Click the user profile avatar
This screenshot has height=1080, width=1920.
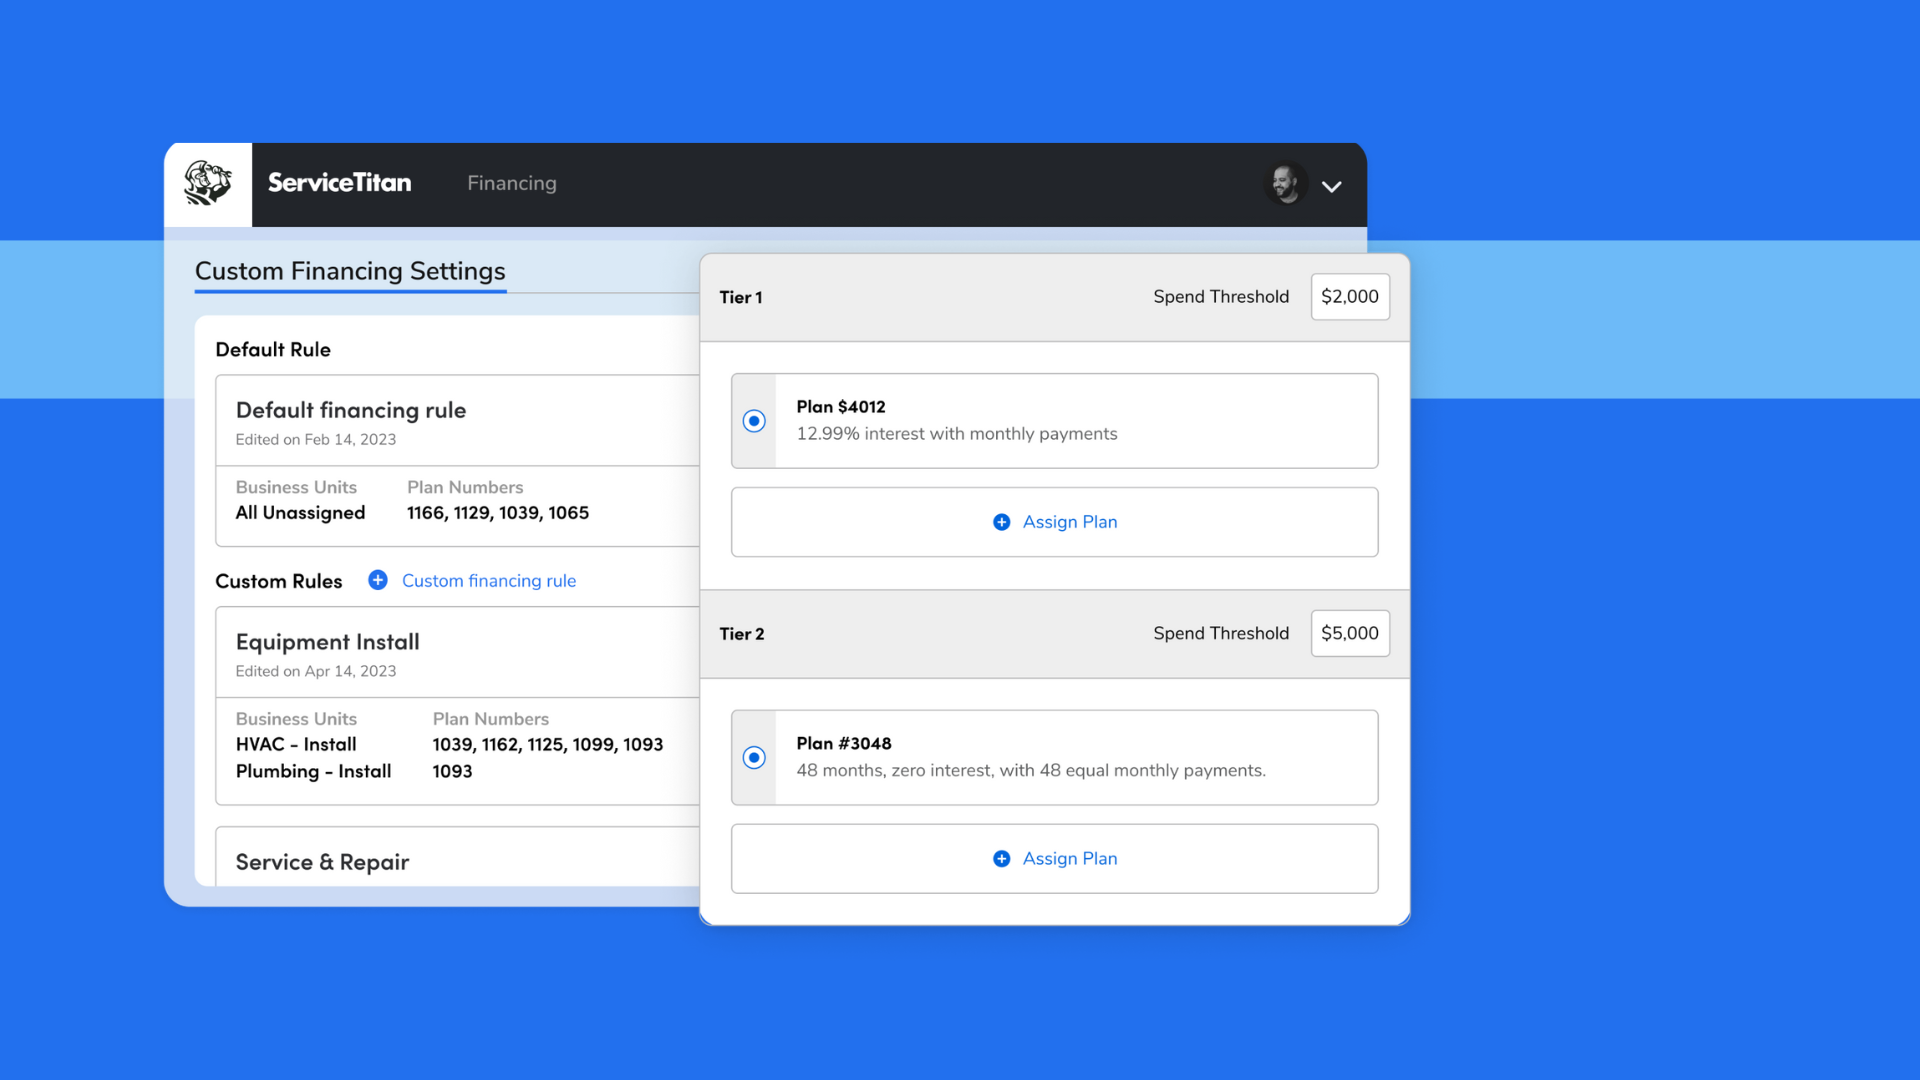[x=1285, y=184]
